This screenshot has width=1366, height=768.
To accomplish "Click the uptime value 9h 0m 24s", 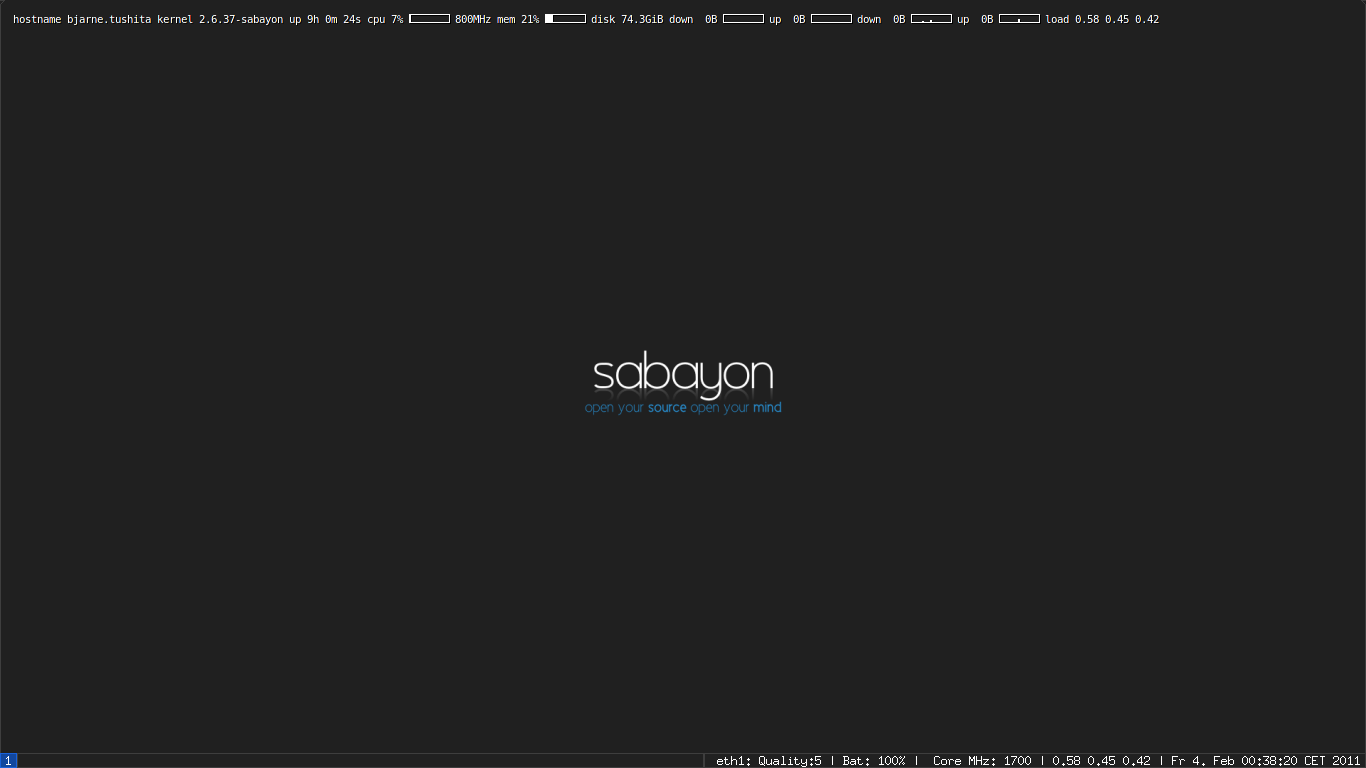I will [334, 19].
